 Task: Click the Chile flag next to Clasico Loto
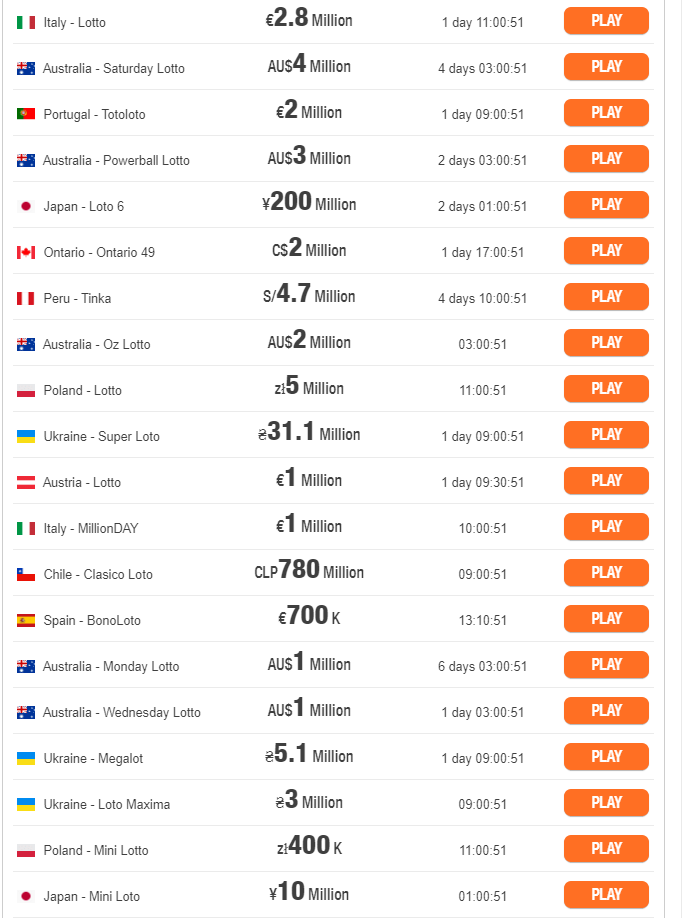(x=26, y=574)
